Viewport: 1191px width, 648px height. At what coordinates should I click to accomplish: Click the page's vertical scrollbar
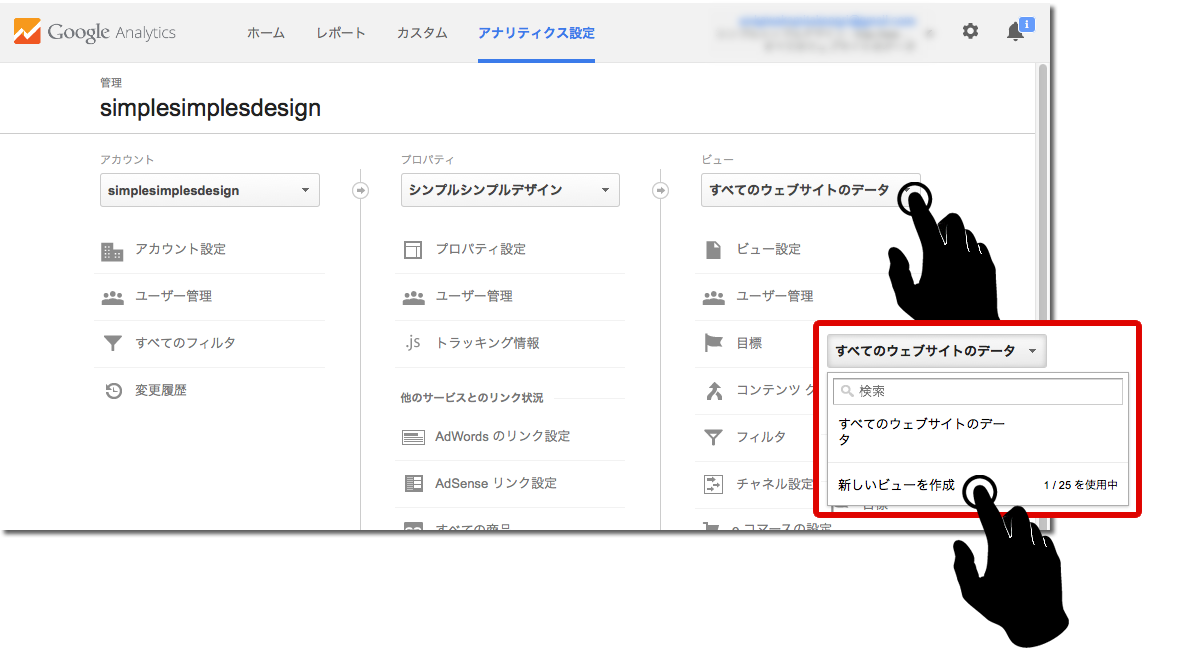(1042, 200)
